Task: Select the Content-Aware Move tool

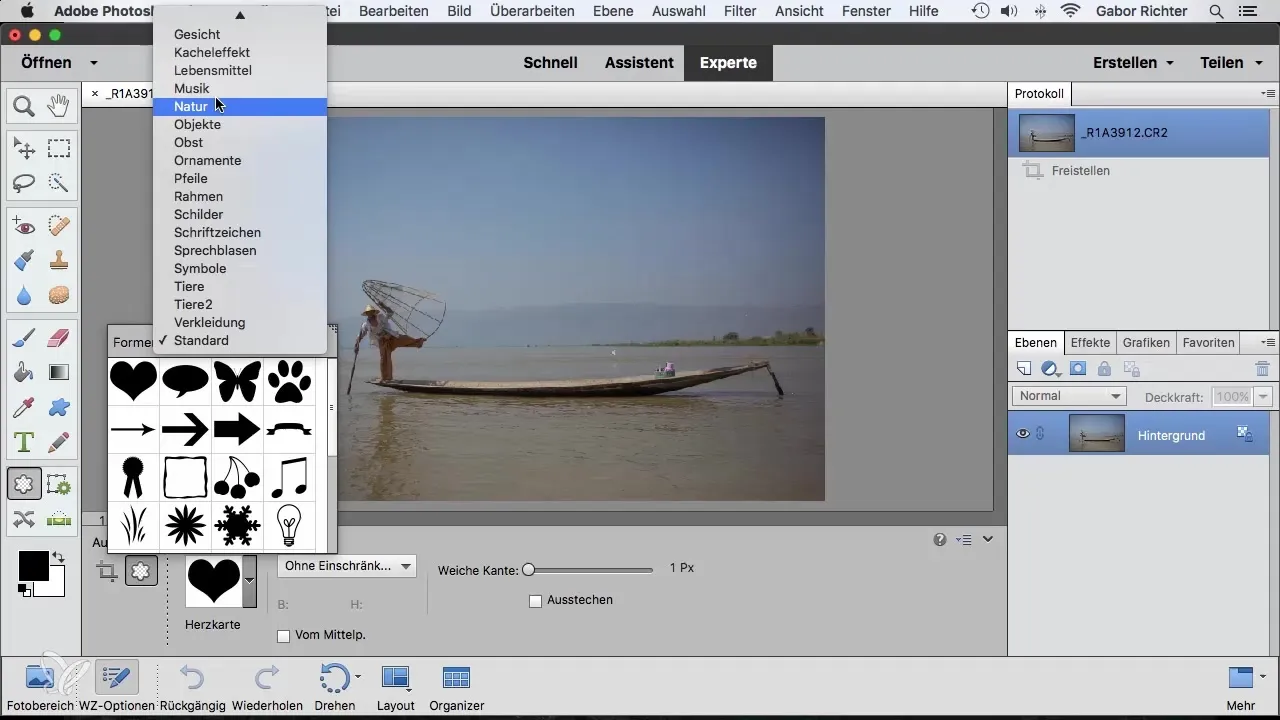Action: pyautogui.click(x=24, y=519)
